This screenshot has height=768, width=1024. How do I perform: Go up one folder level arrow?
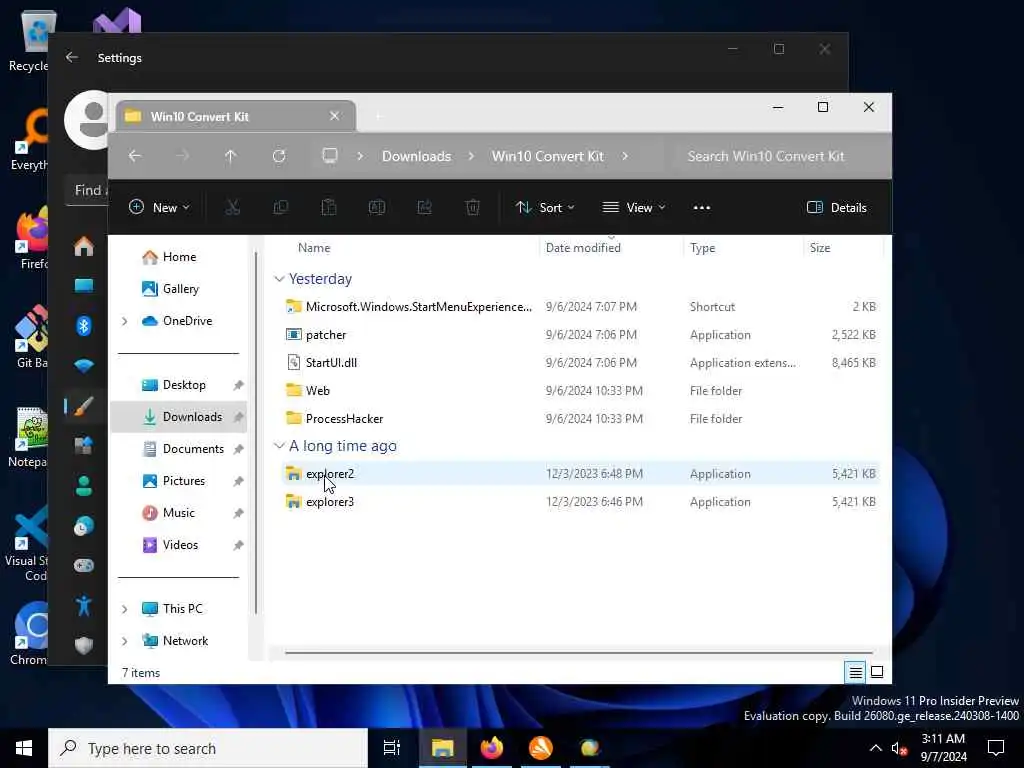(x=231, y=156)
